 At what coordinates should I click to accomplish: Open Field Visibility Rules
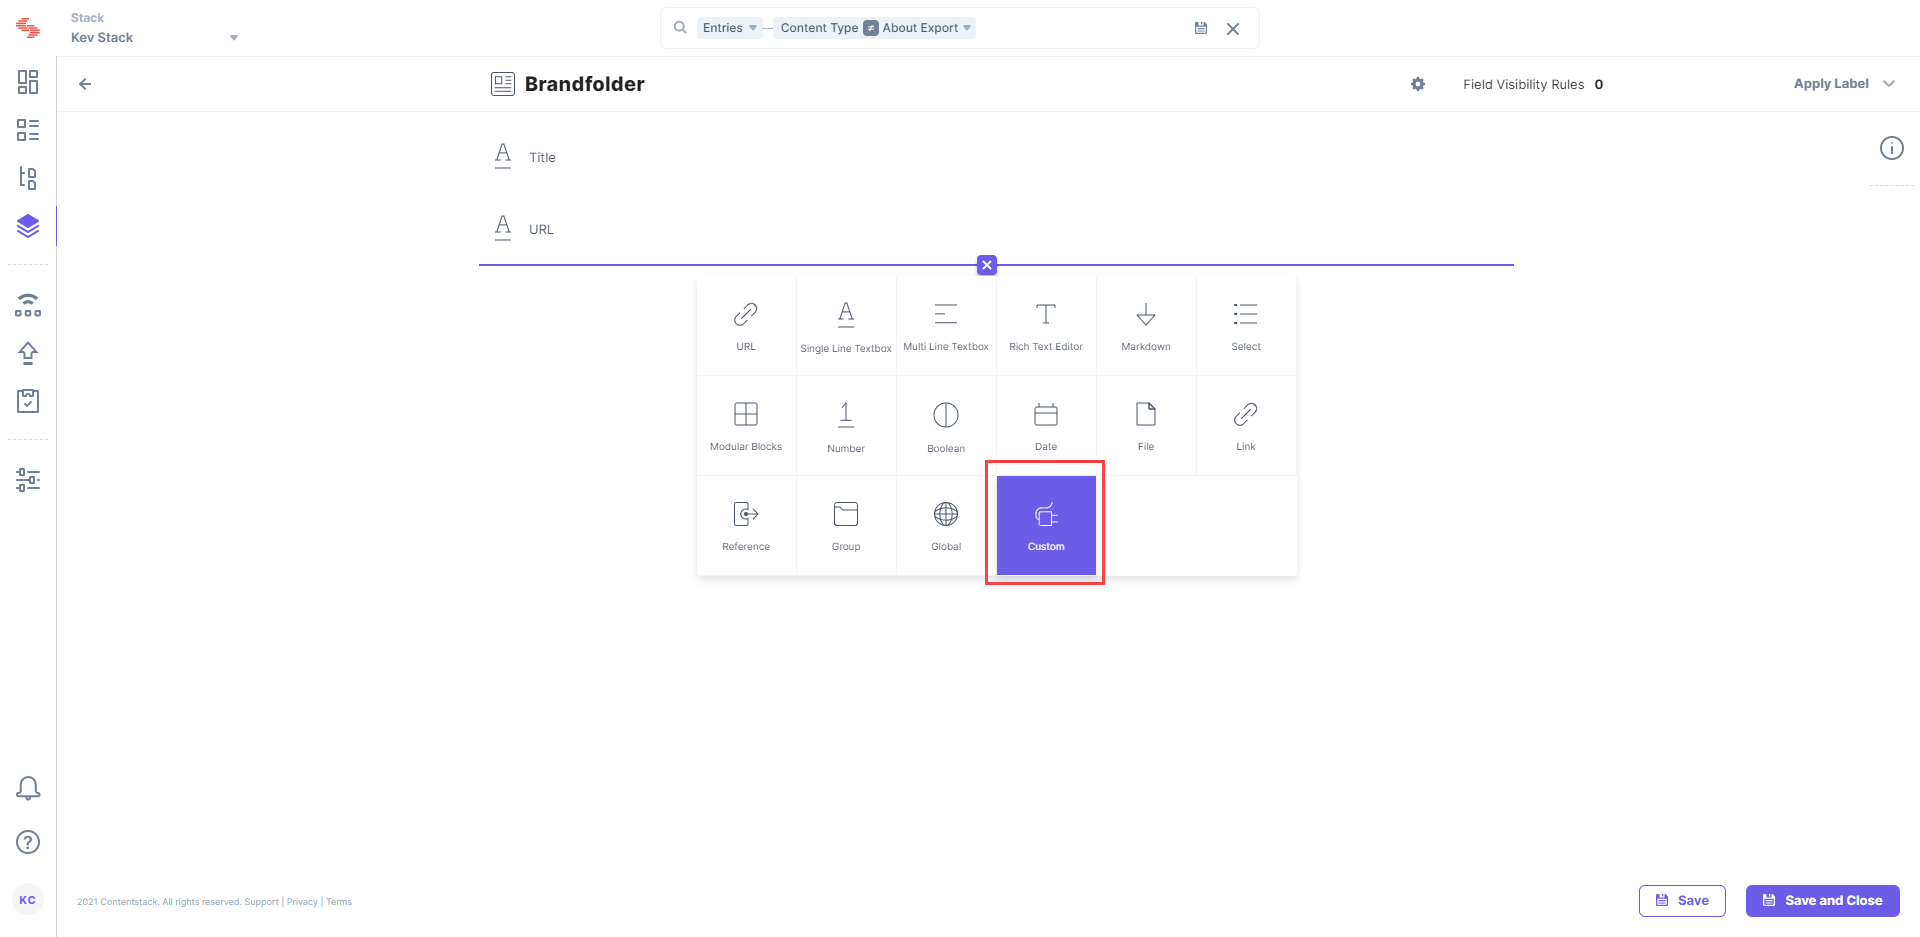click(x=1533, y=84)
